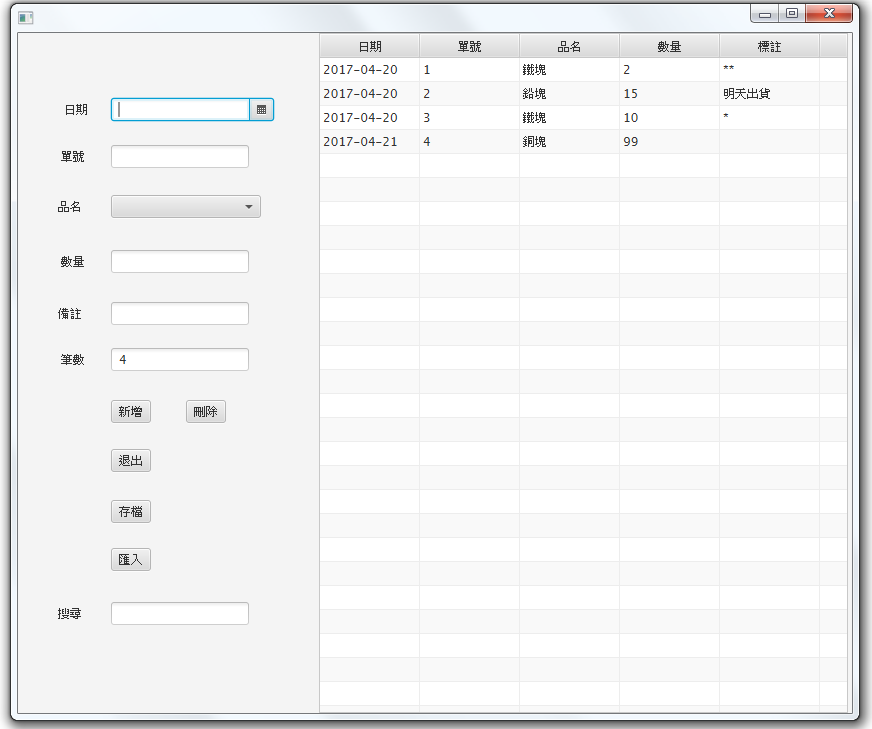Click the 存檔 save button
This screenshot has height=729, width=872.
tap(130, 511)
